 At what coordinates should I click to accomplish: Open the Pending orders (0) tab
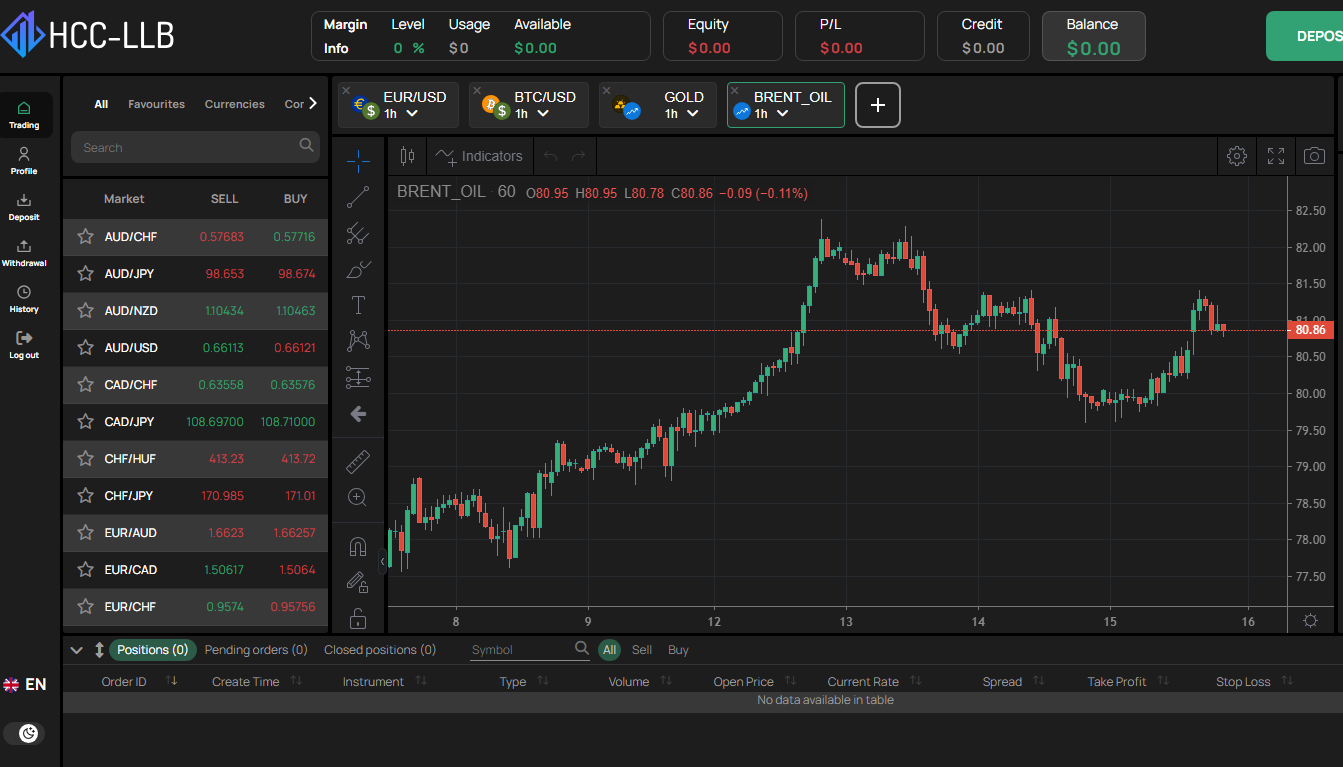click(256, 650)
